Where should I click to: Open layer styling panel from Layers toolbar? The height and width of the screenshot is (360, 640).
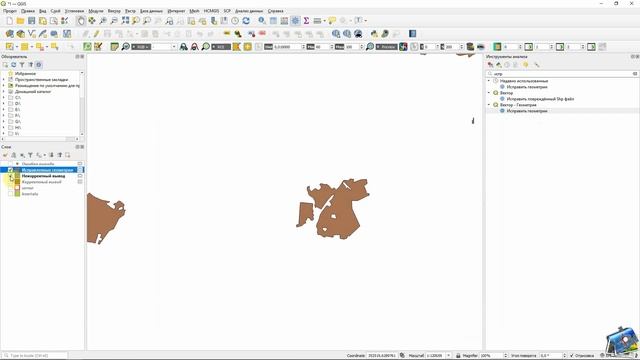5,155
